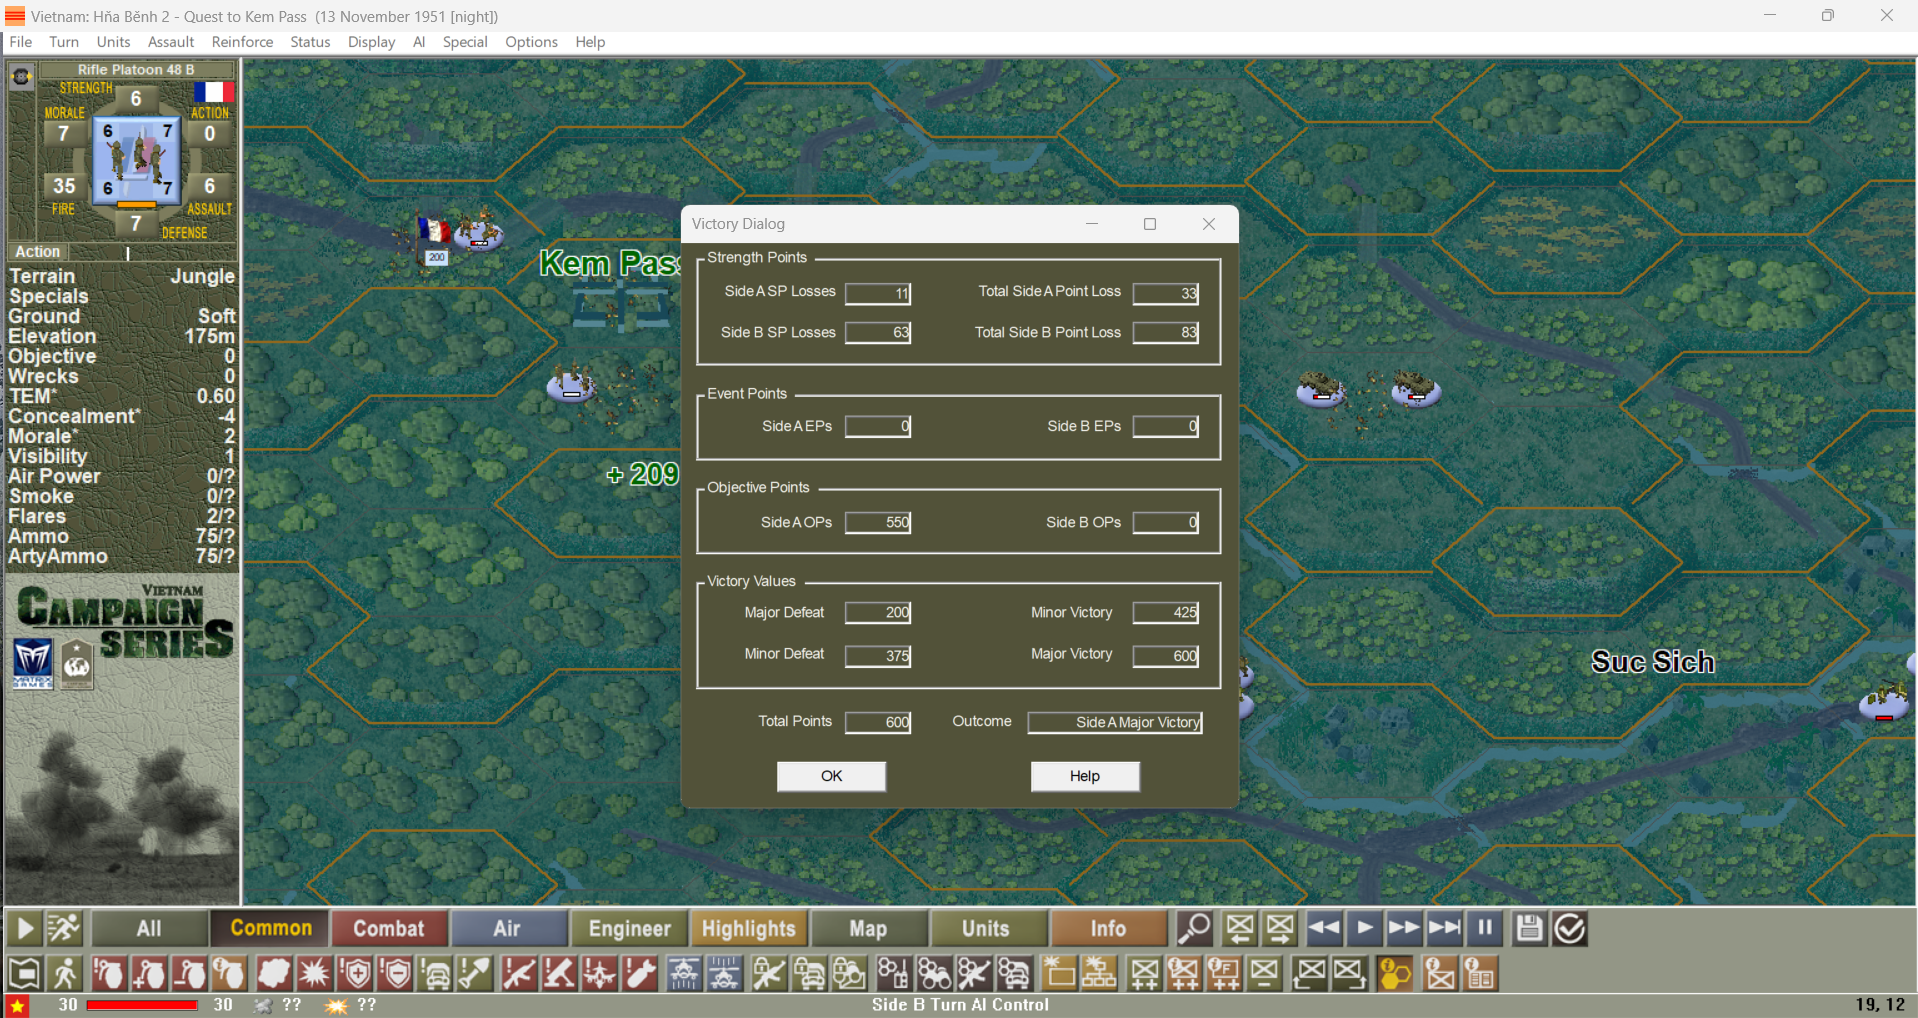Click the smoke cloud icon
Viewport: 1918px width, 1018px height.
(x=273, y=973)
